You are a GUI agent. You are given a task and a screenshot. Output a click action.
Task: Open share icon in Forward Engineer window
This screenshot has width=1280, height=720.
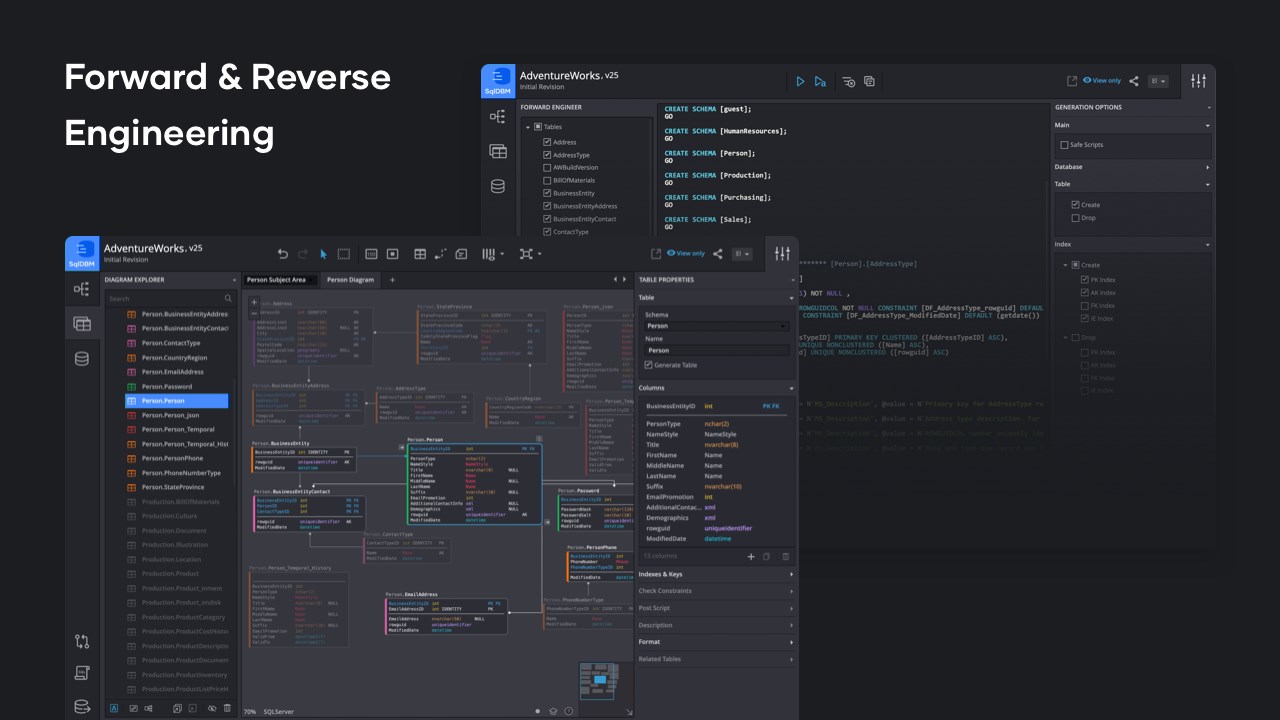[1134, 81]
